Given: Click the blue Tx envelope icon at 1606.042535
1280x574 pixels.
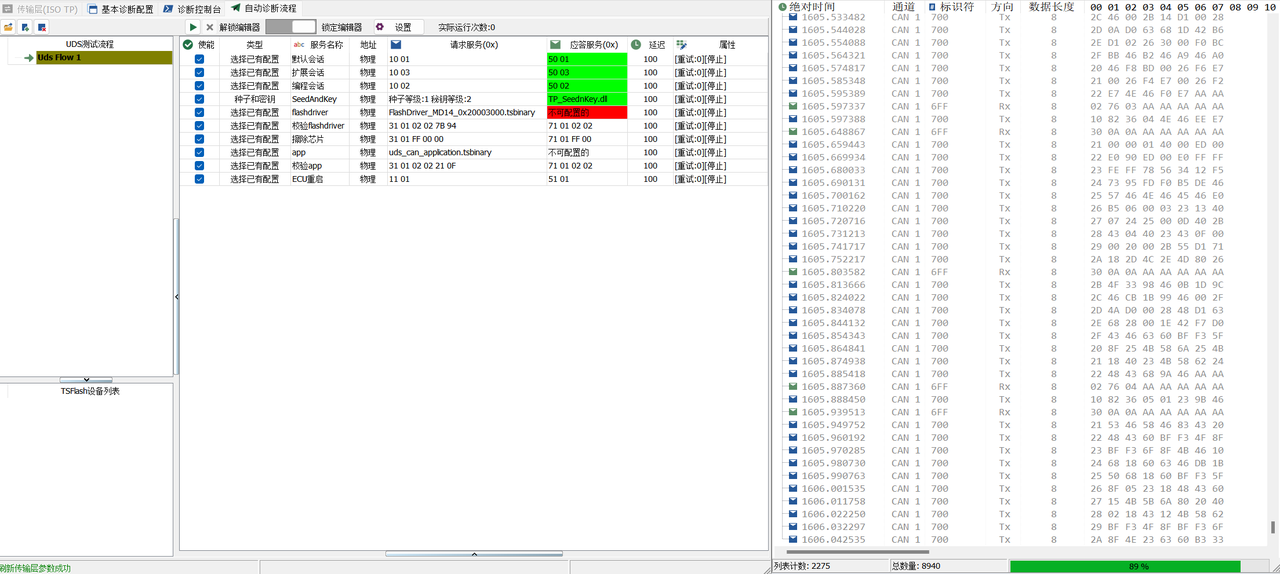Looking at the screenshot, I should [x=793, y=540].
